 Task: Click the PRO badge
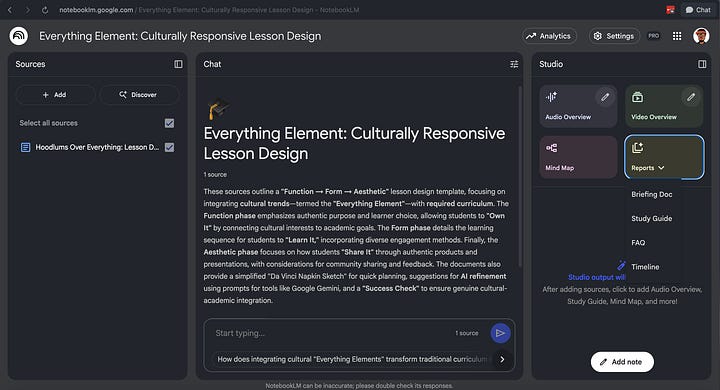click(x=653, y=36)
